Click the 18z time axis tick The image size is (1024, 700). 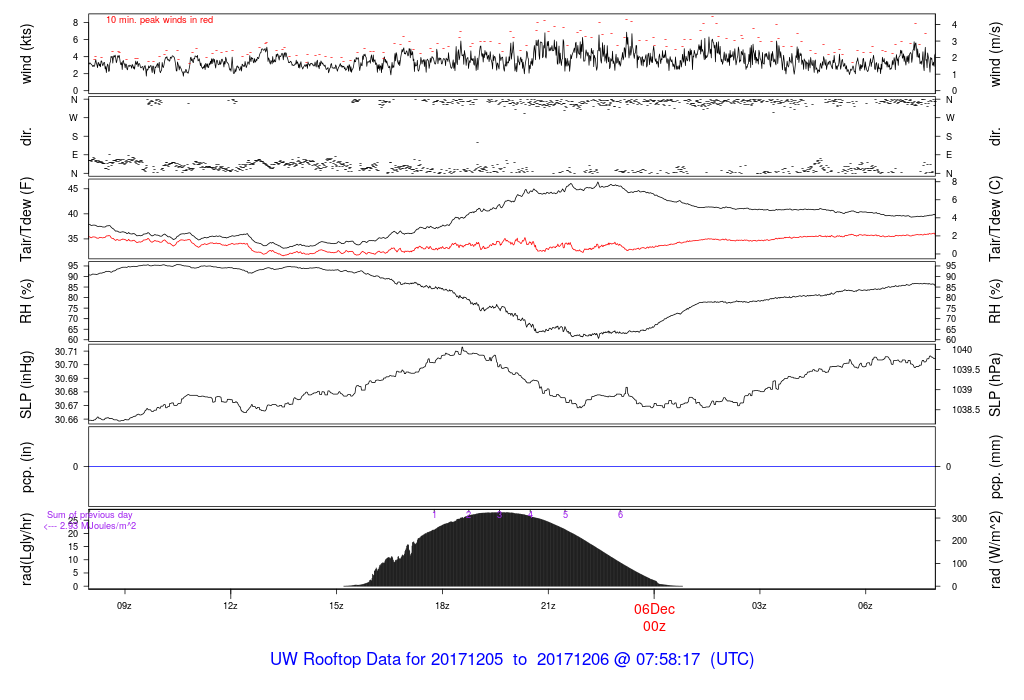pos(442,606)
